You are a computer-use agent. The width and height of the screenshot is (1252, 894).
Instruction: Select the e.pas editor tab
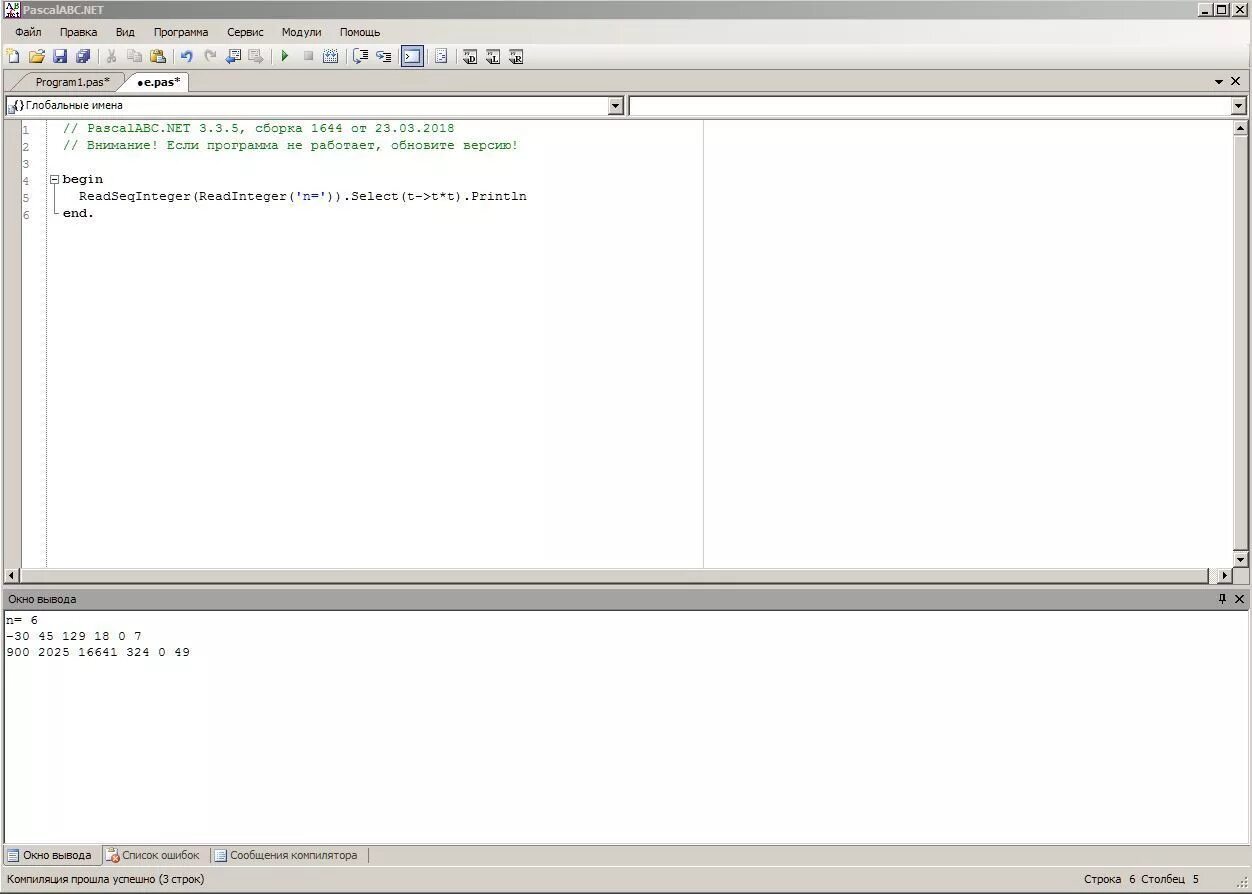click(x=159, y=82)
